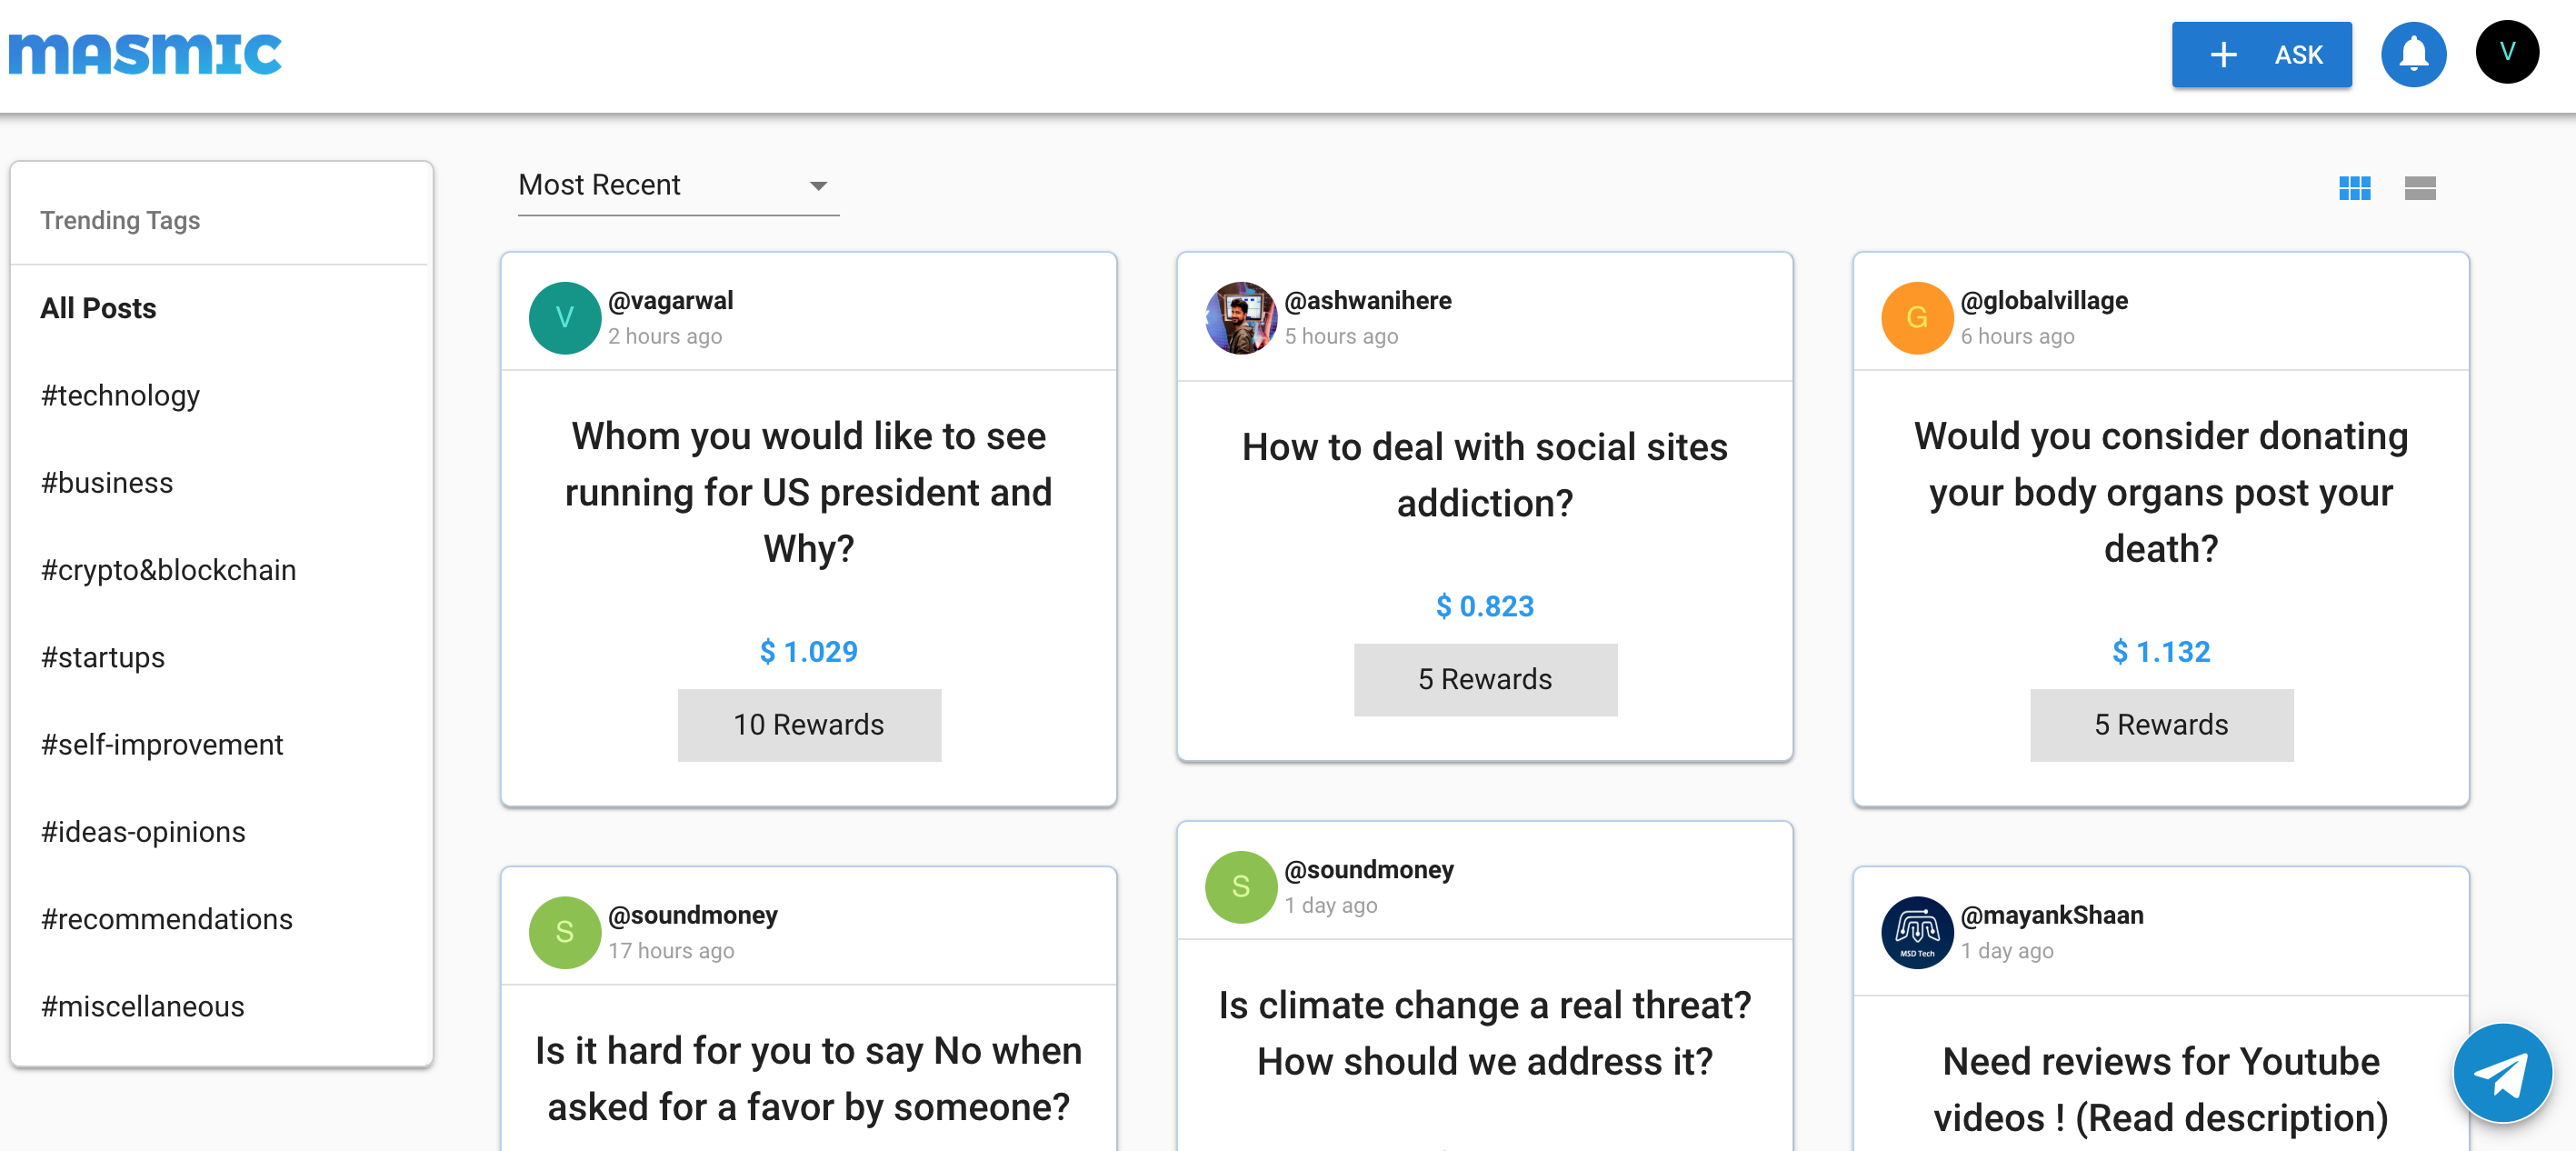
Task: Open @globalvillage's orange avatar
Action: (1916, 318)
